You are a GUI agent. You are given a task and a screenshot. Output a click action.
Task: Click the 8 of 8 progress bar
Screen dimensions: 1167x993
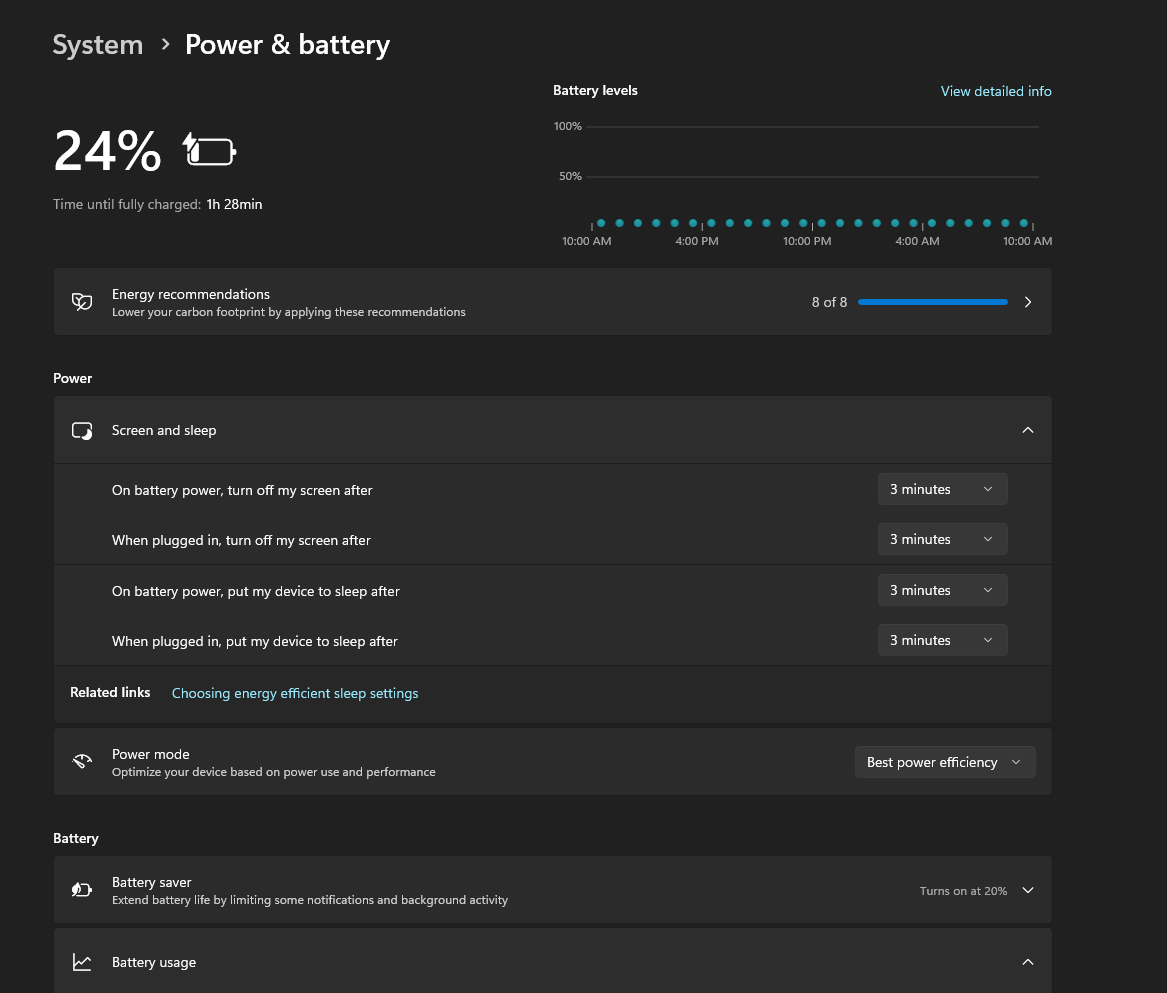point(933,302)
